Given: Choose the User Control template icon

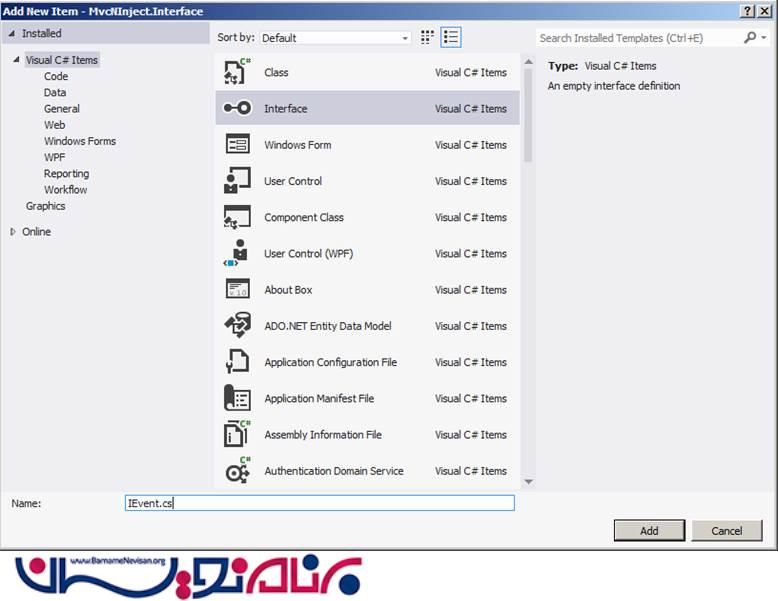Looking at the screenshot, I should point(237,181).
